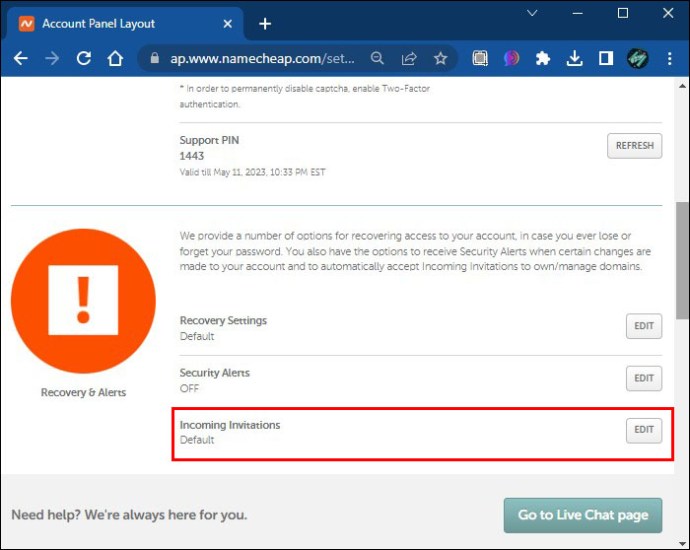690x550 pixels.
Task: Click the 'Support PIN' heading
Action: click(209, 140)
